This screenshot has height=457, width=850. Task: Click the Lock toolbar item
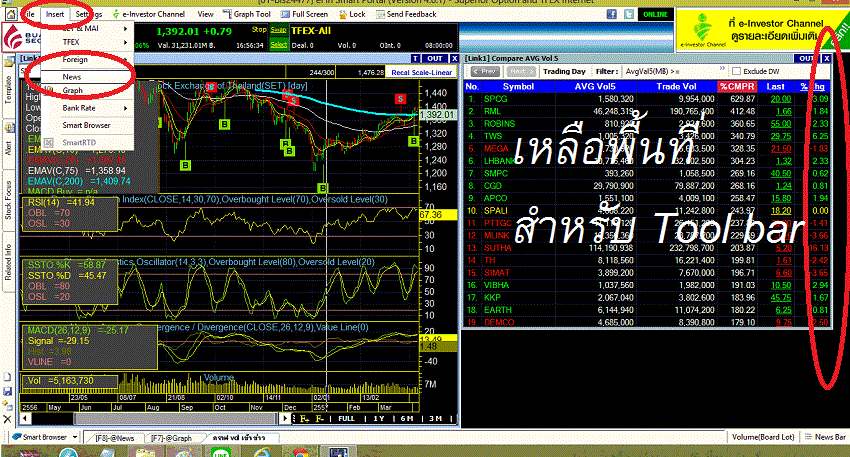[352, 14]
